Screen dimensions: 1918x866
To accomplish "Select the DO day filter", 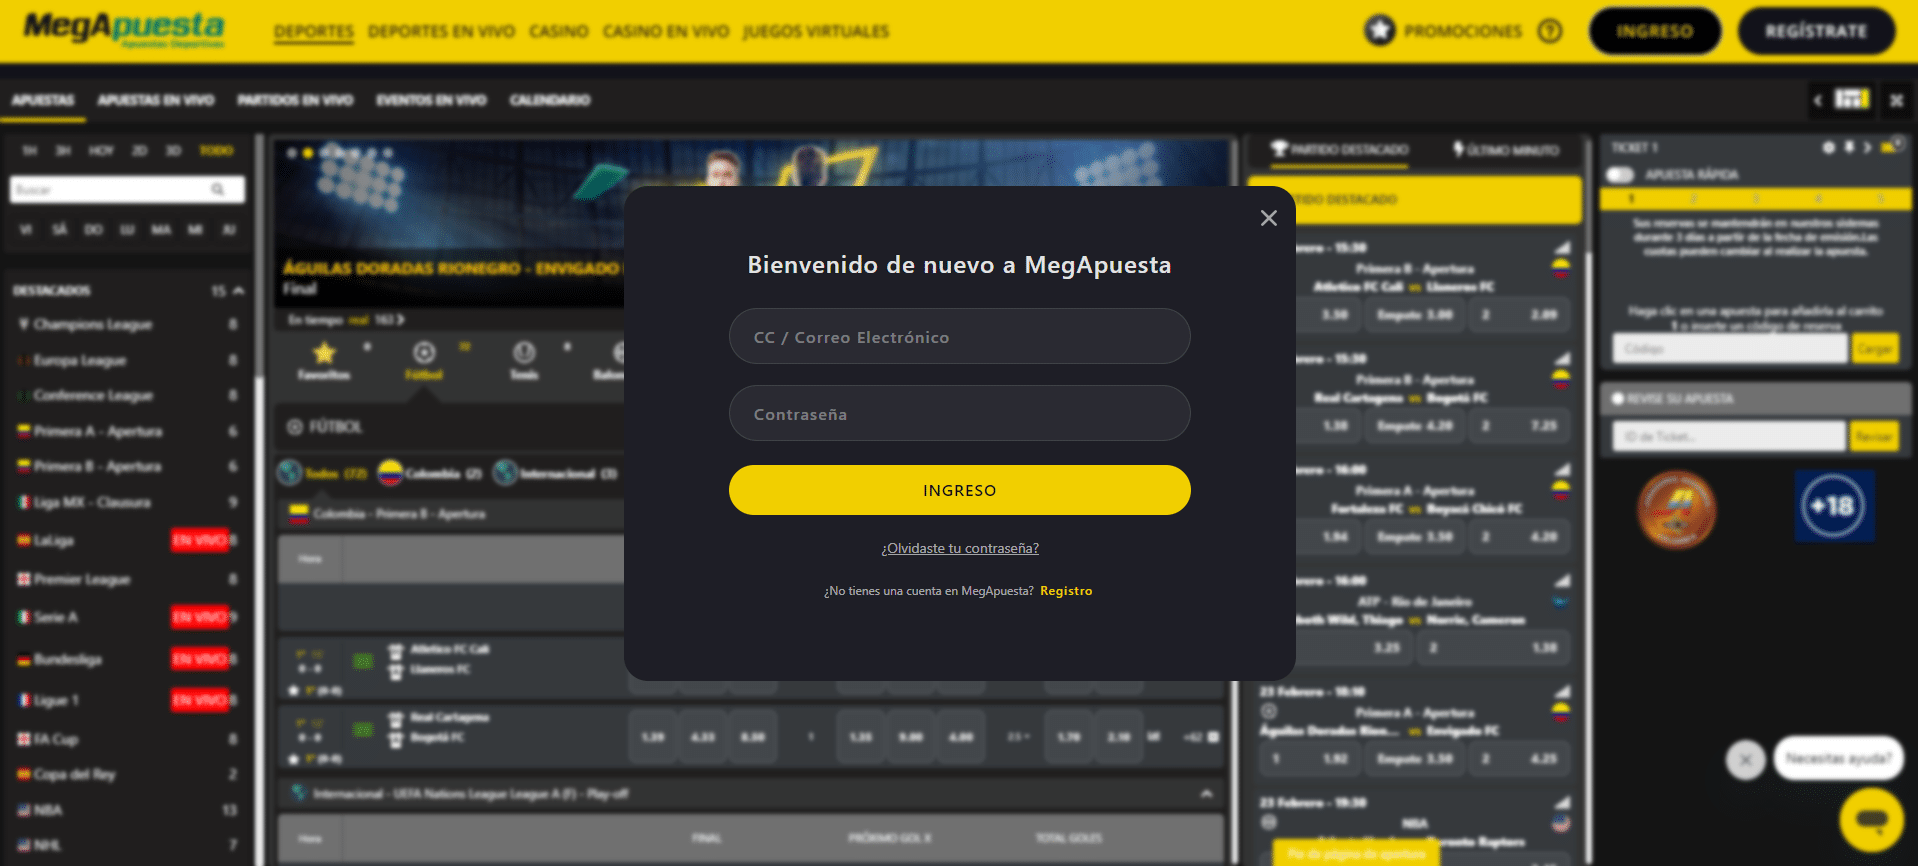I will (93, 229).
